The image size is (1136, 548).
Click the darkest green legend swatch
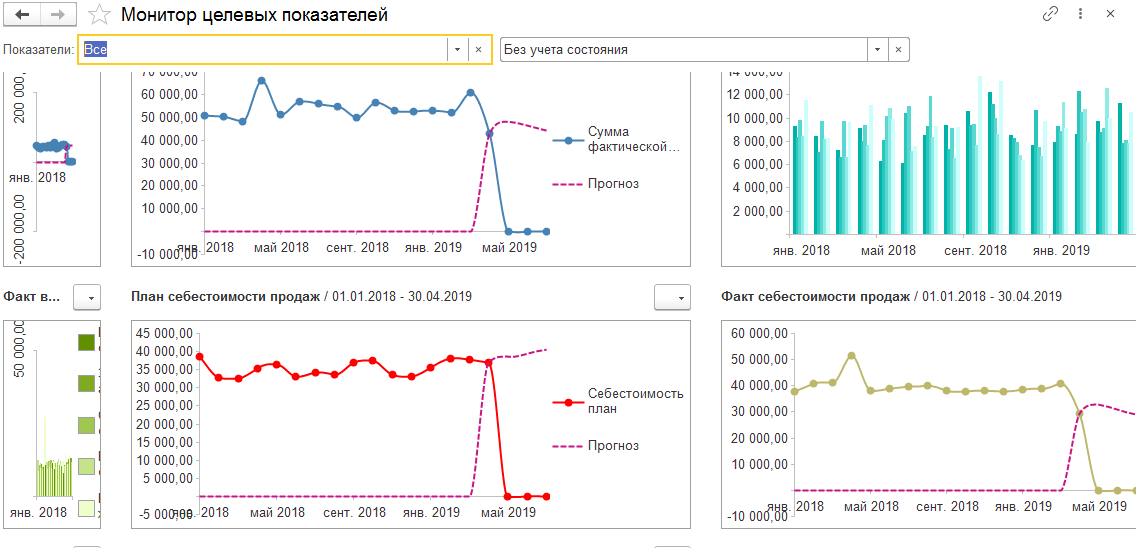[x=87, y=342]
